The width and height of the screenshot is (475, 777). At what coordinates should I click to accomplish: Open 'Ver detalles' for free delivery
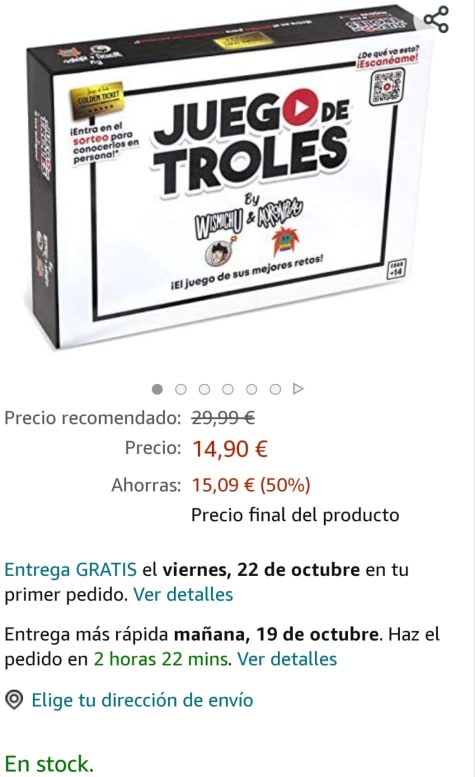coord(183,594)
